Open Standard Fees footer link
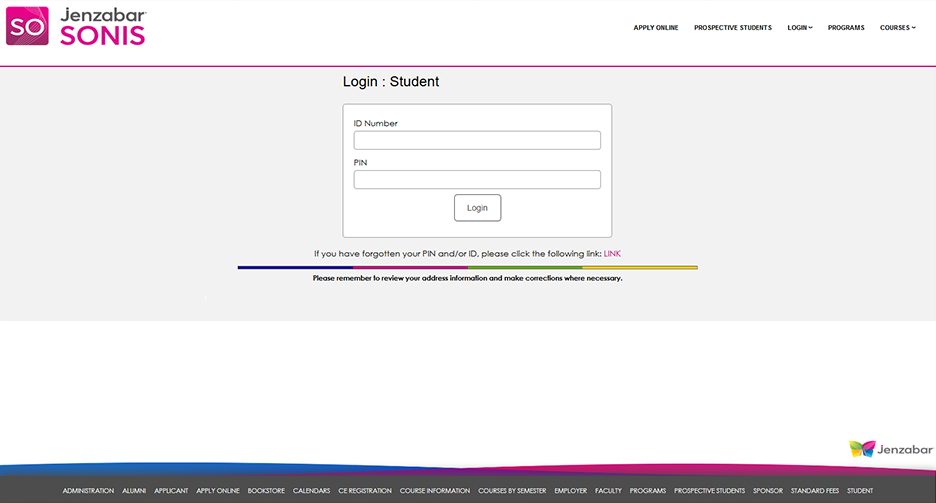The height and width of the screenshot is (503, 936). (815, 490)
